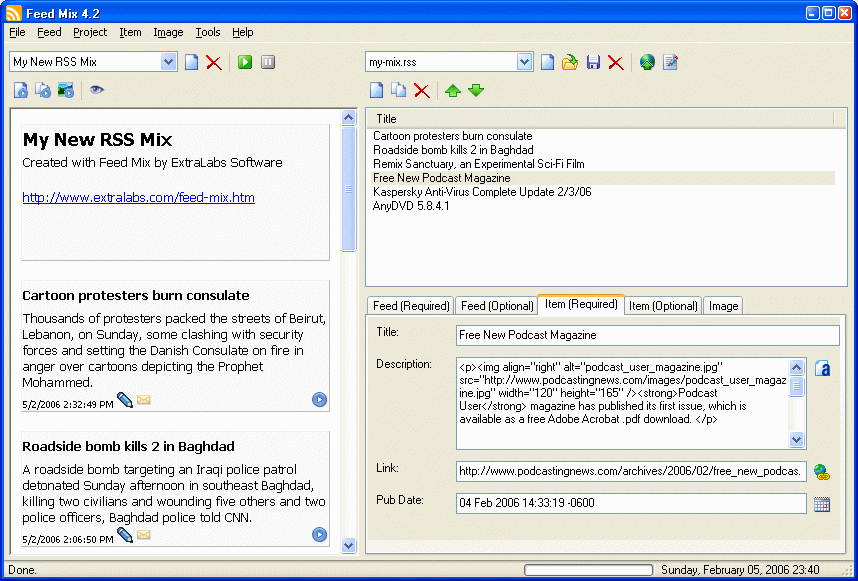Delete the selected item above the Title list
This screenshot has width=858, height=581.
(x=421, y=90)
